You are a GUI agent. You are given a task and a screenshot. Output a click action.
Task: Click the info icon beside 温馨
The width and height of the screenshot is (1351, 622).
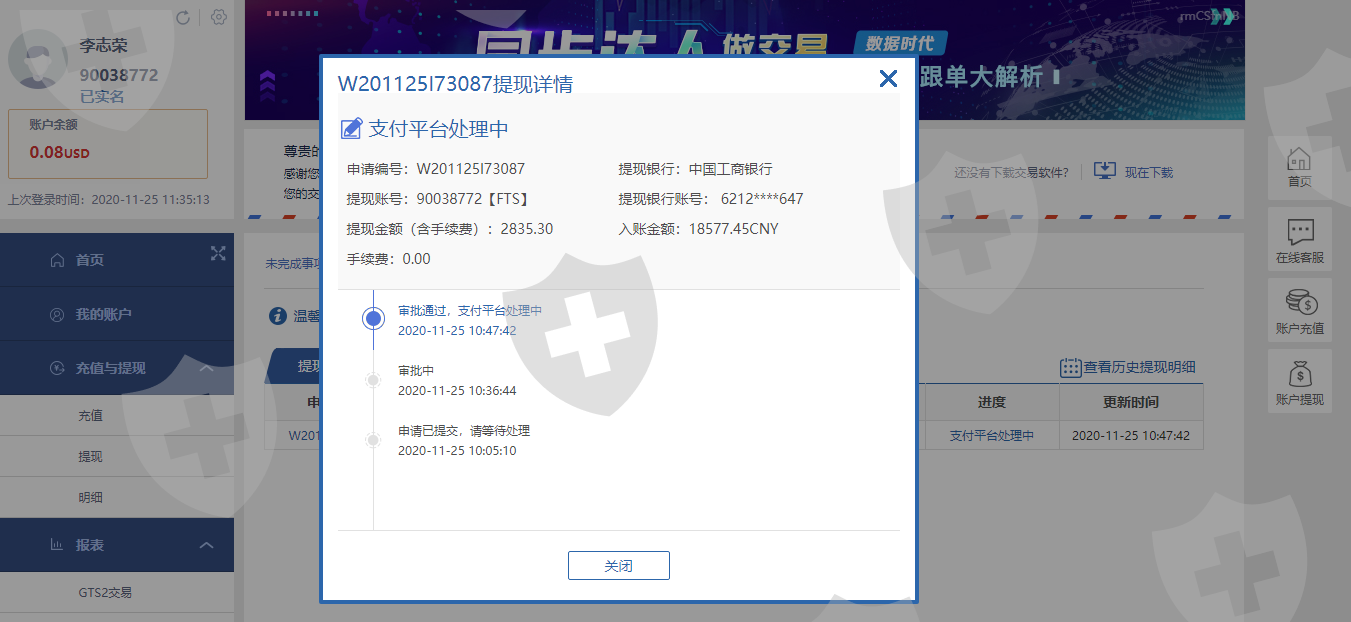(x=279, y=316)
